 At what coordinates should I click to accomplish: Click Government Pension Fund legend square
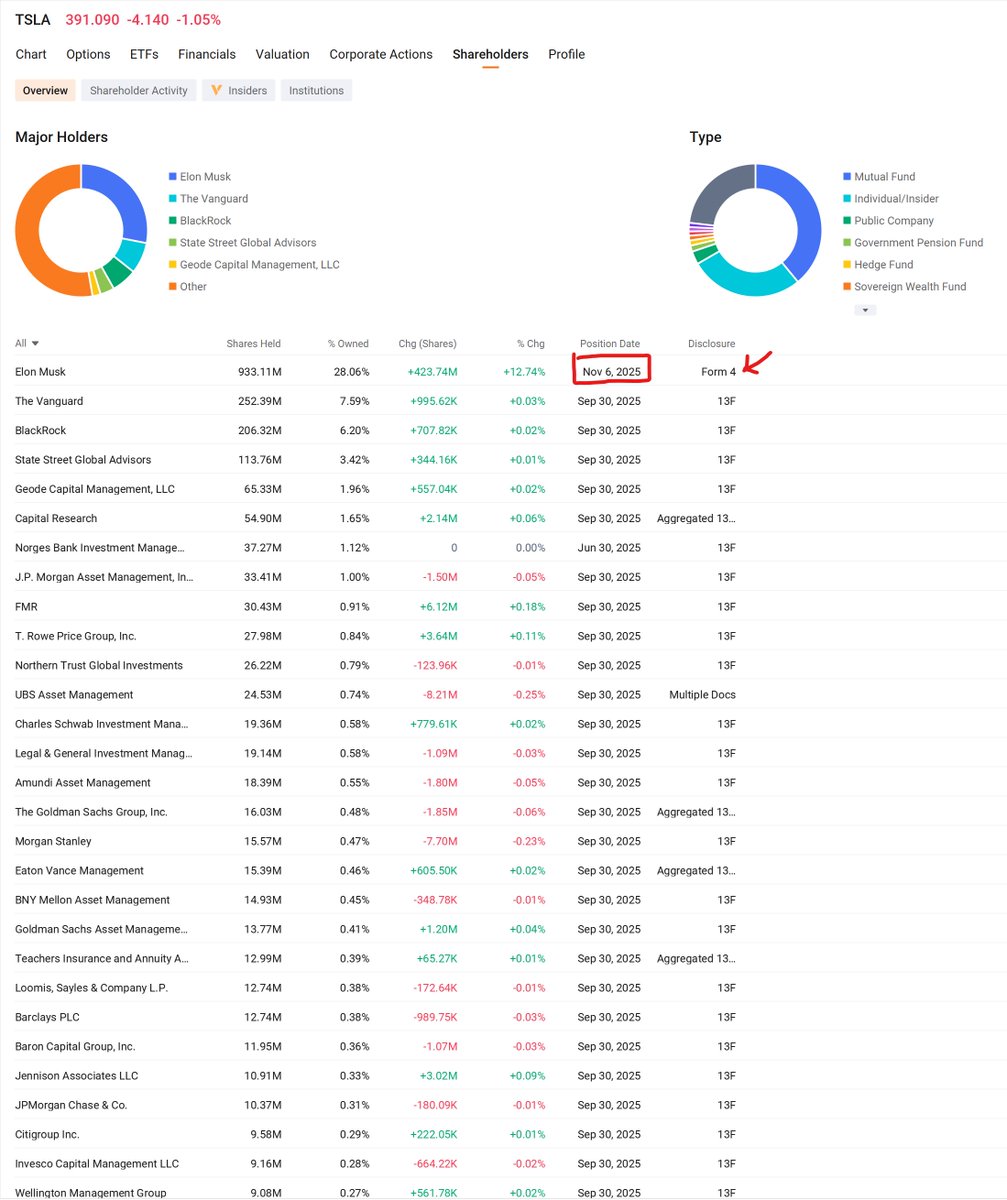tap(848, 243)
